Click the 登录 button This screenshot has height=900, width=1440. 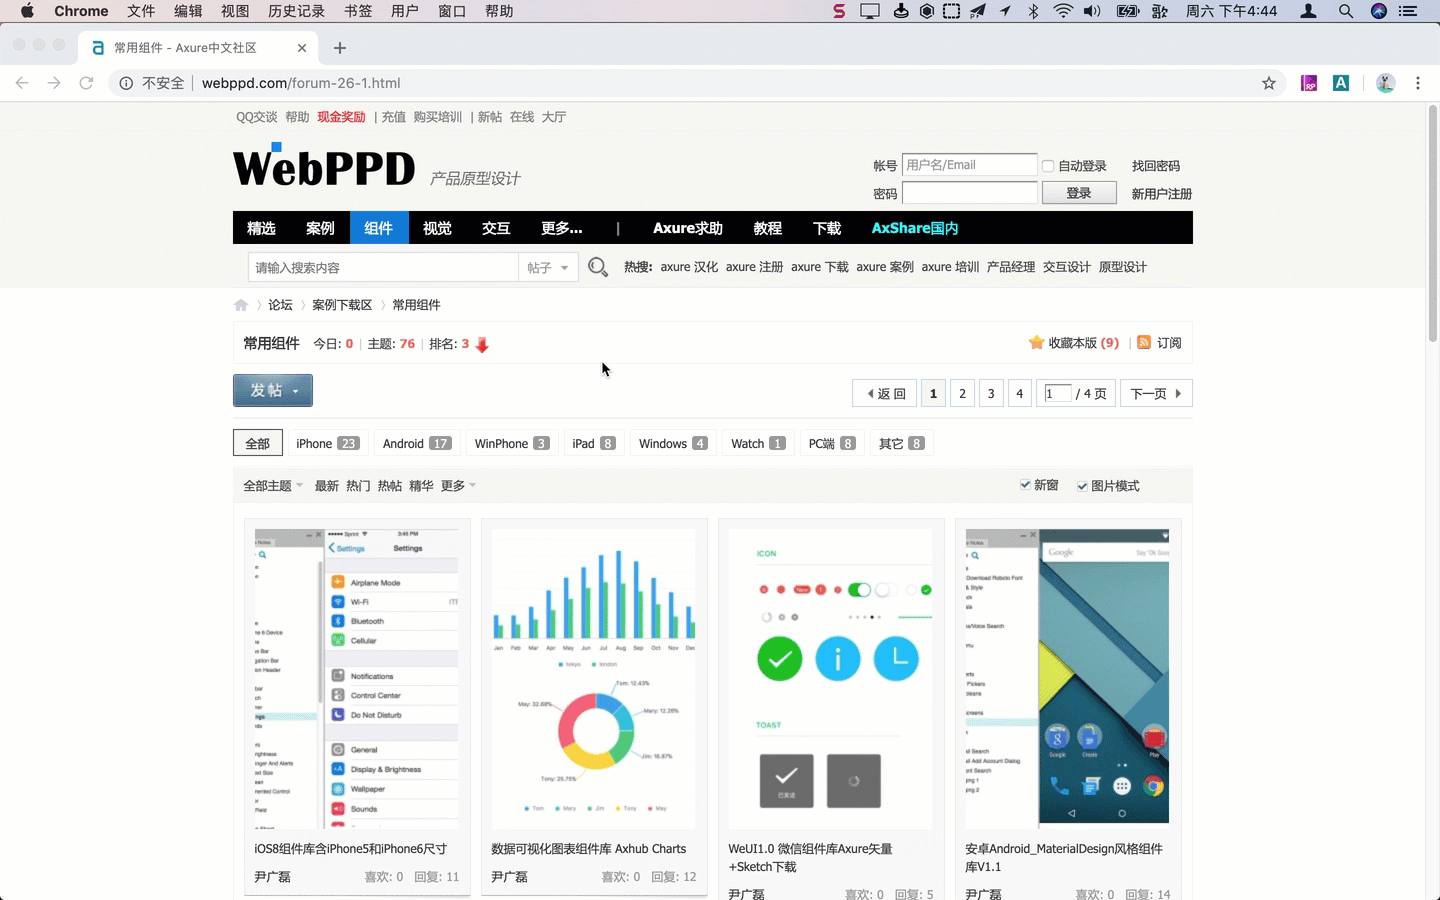(1079, 193)
